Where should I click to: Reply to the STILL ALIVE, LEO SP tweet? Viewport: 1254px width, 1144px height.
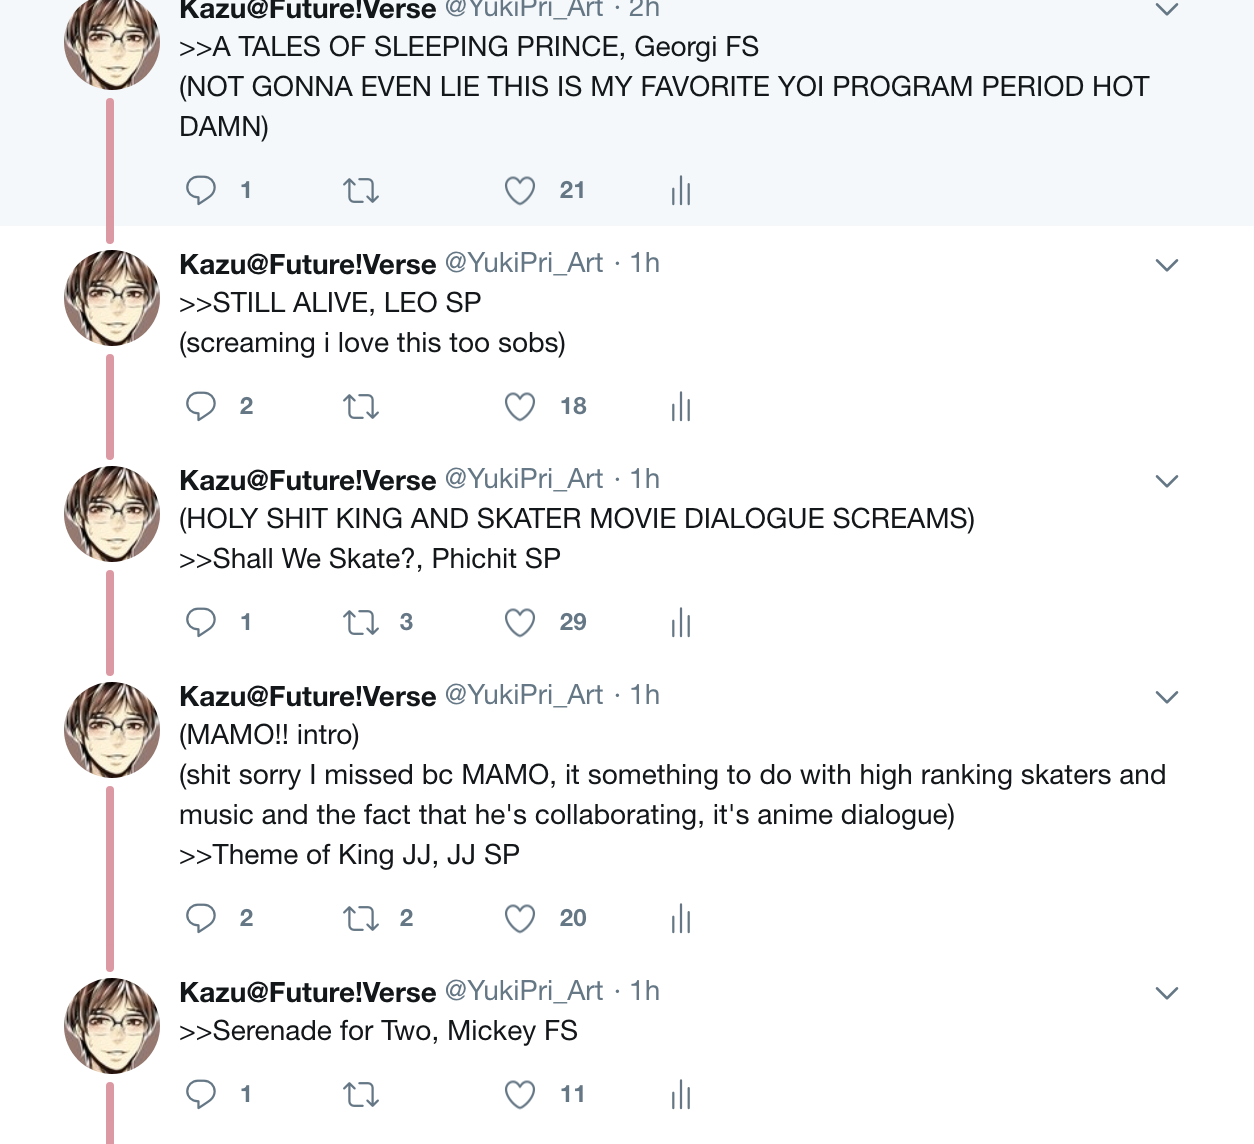pyautogui.click(x=201, y=406)
